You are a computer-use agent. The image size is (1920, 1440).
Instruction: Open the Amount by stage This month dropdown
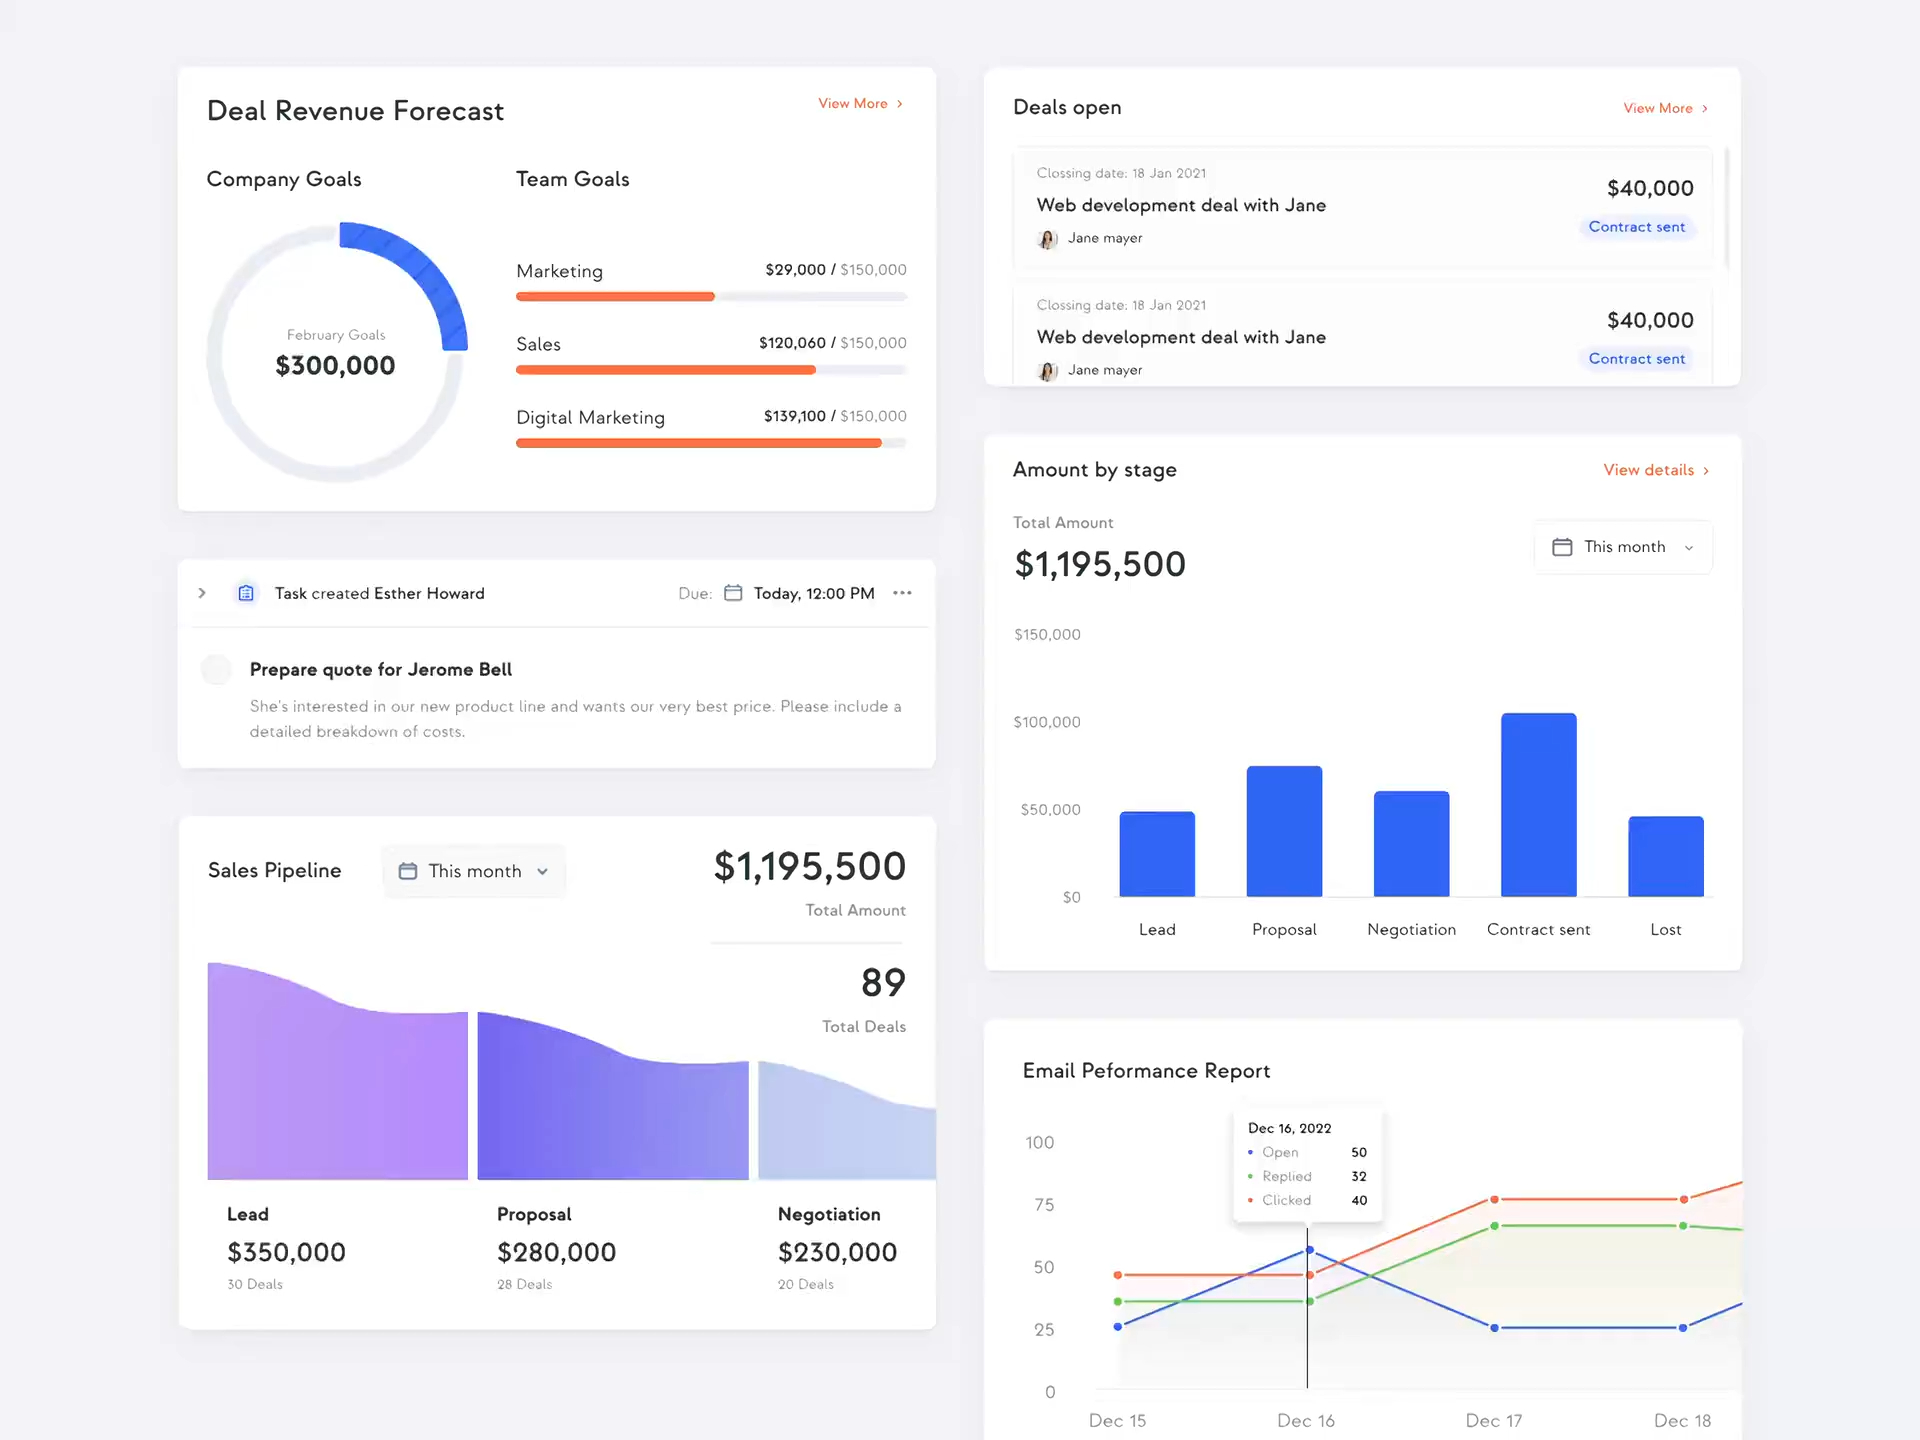[1624, 547]
